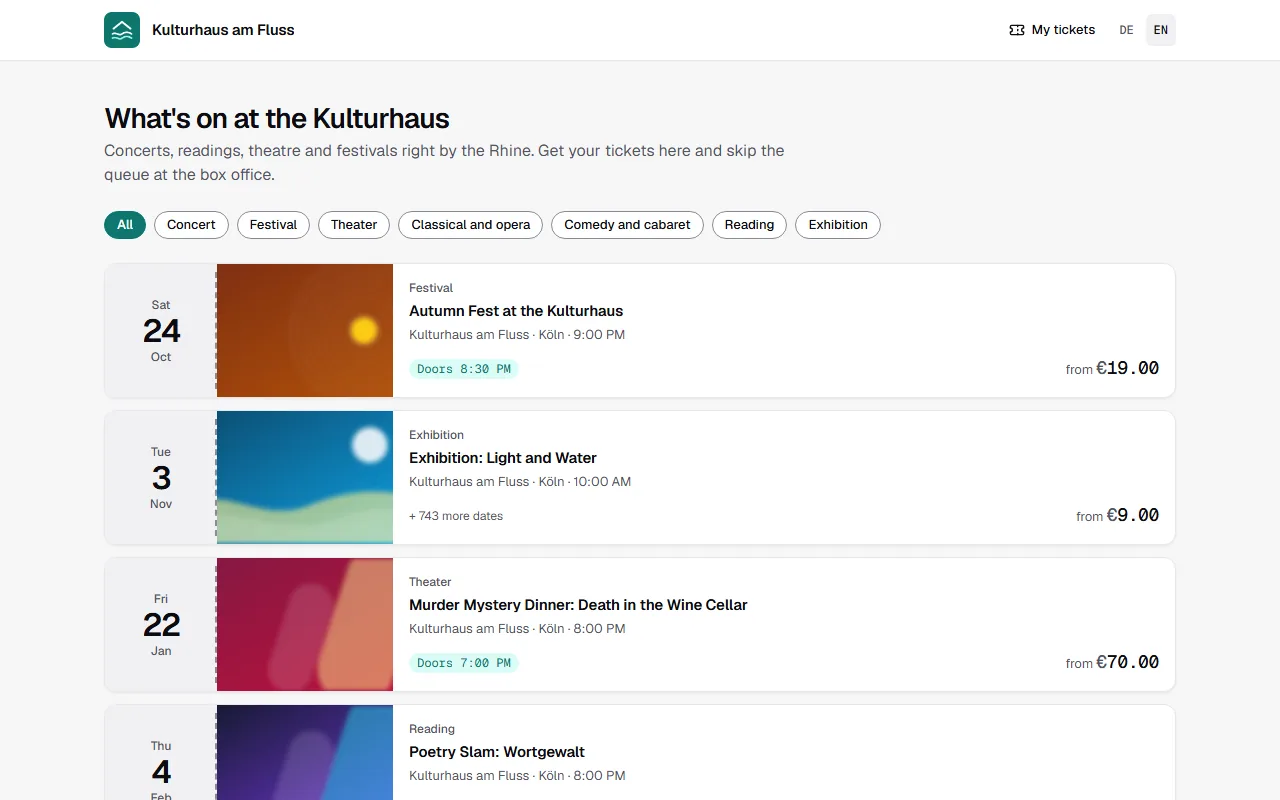Click the Köln · 10:00 AM venue line

tap(520, 482)
